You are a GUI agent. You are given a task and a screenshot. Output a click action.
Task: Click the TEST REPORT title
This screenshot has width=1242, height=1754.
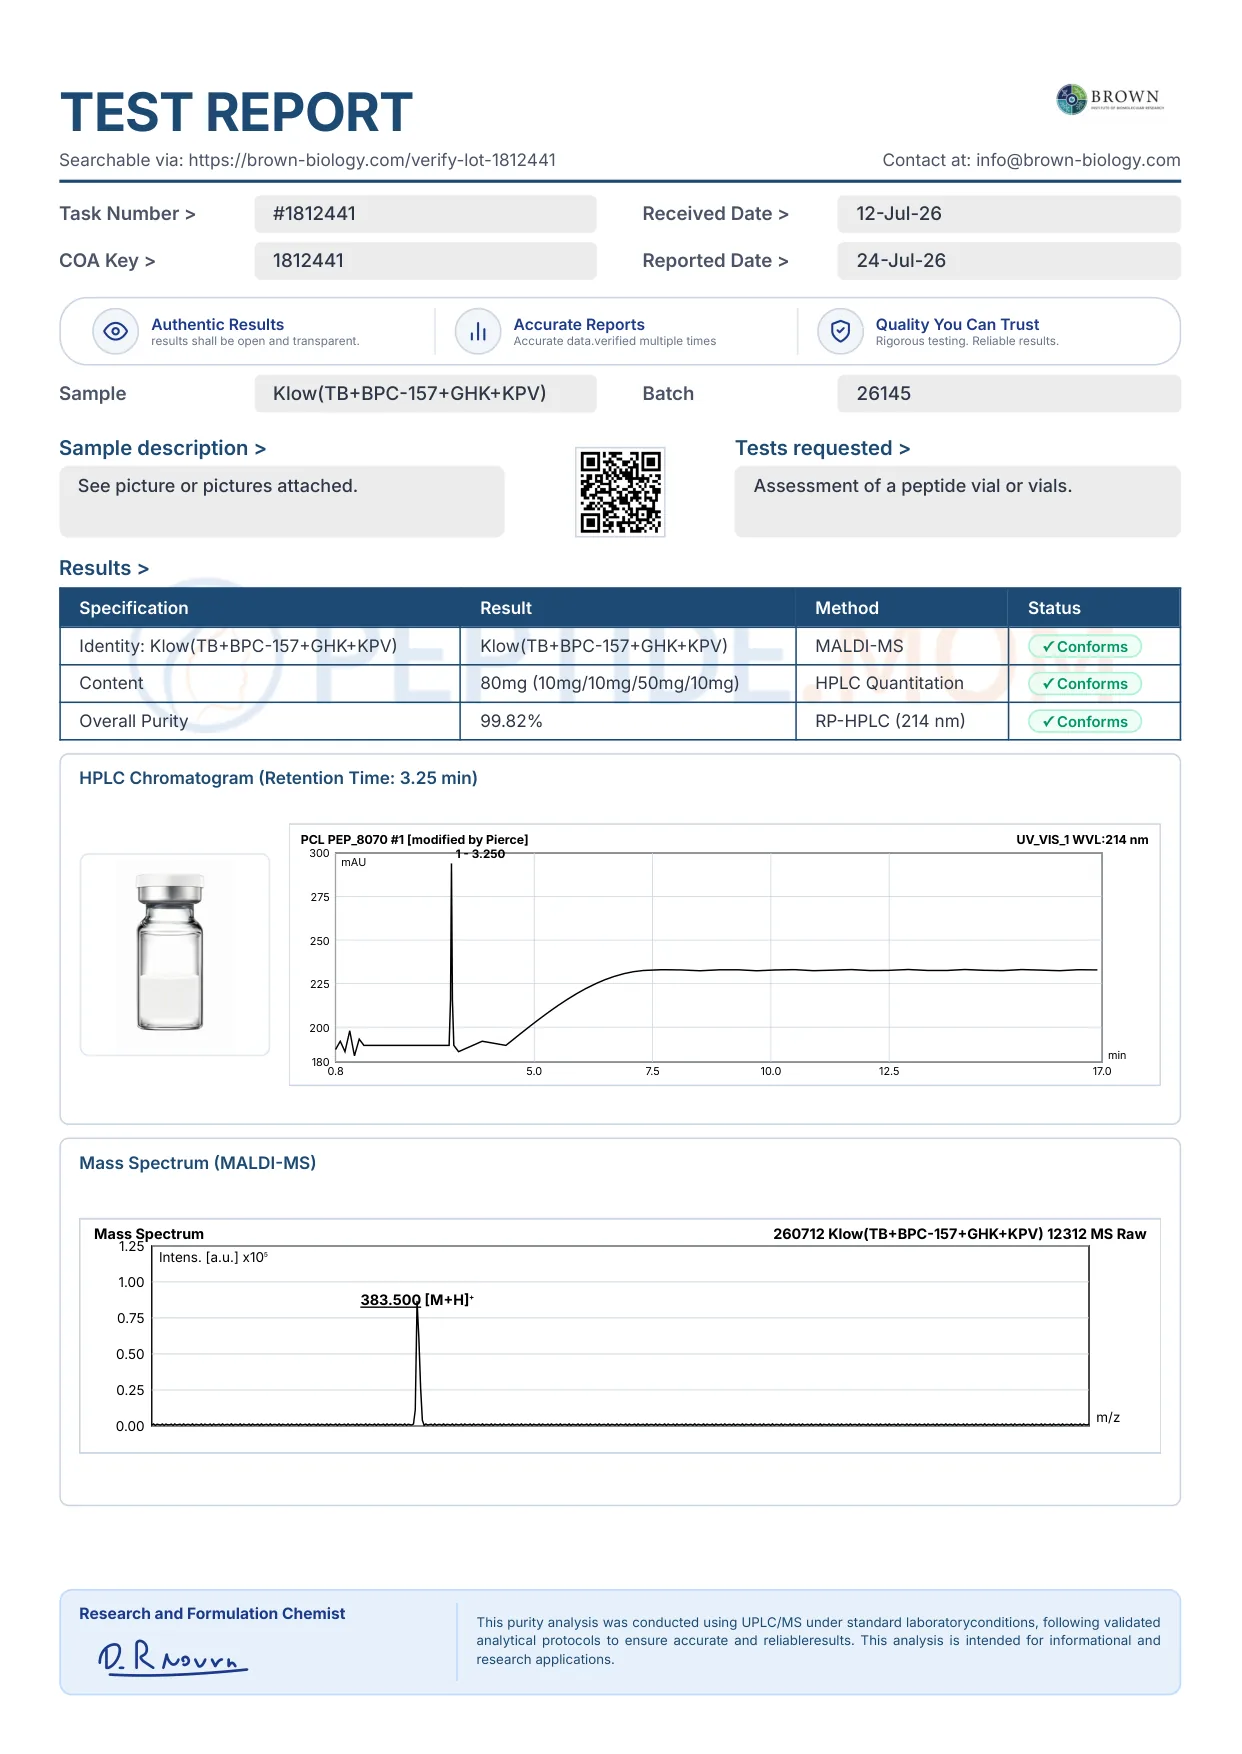point(236,112)
